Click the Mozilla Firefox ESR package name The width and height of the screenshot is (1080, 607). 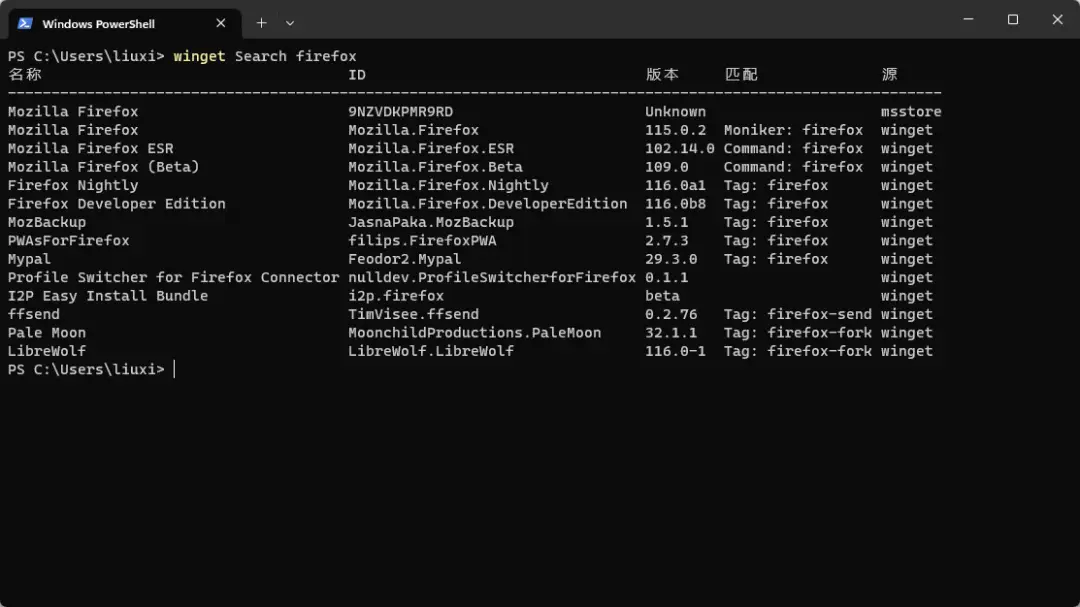tap(92, 148)
